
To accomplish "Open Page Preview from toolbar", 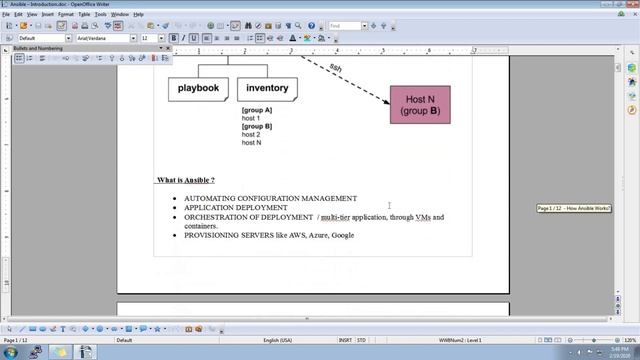I will point(95,26).
